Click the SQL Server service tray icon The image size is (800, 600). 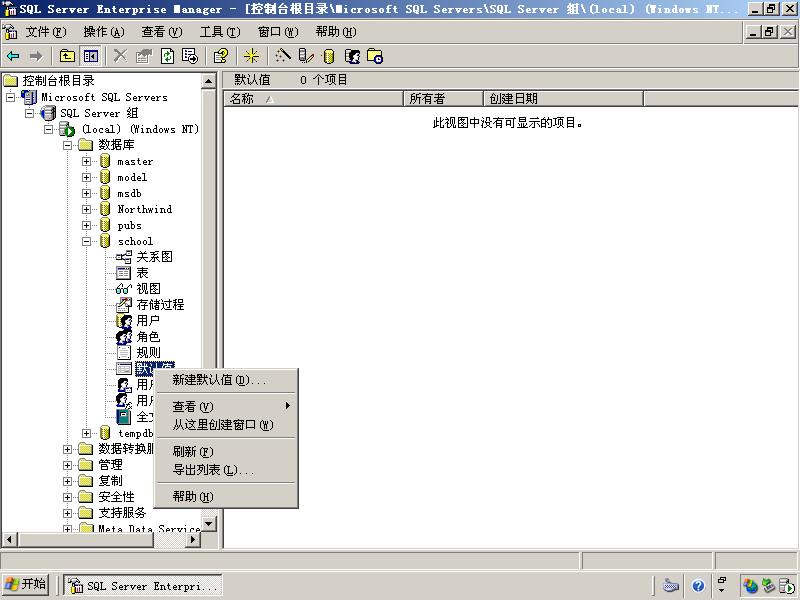pos(788,586)
